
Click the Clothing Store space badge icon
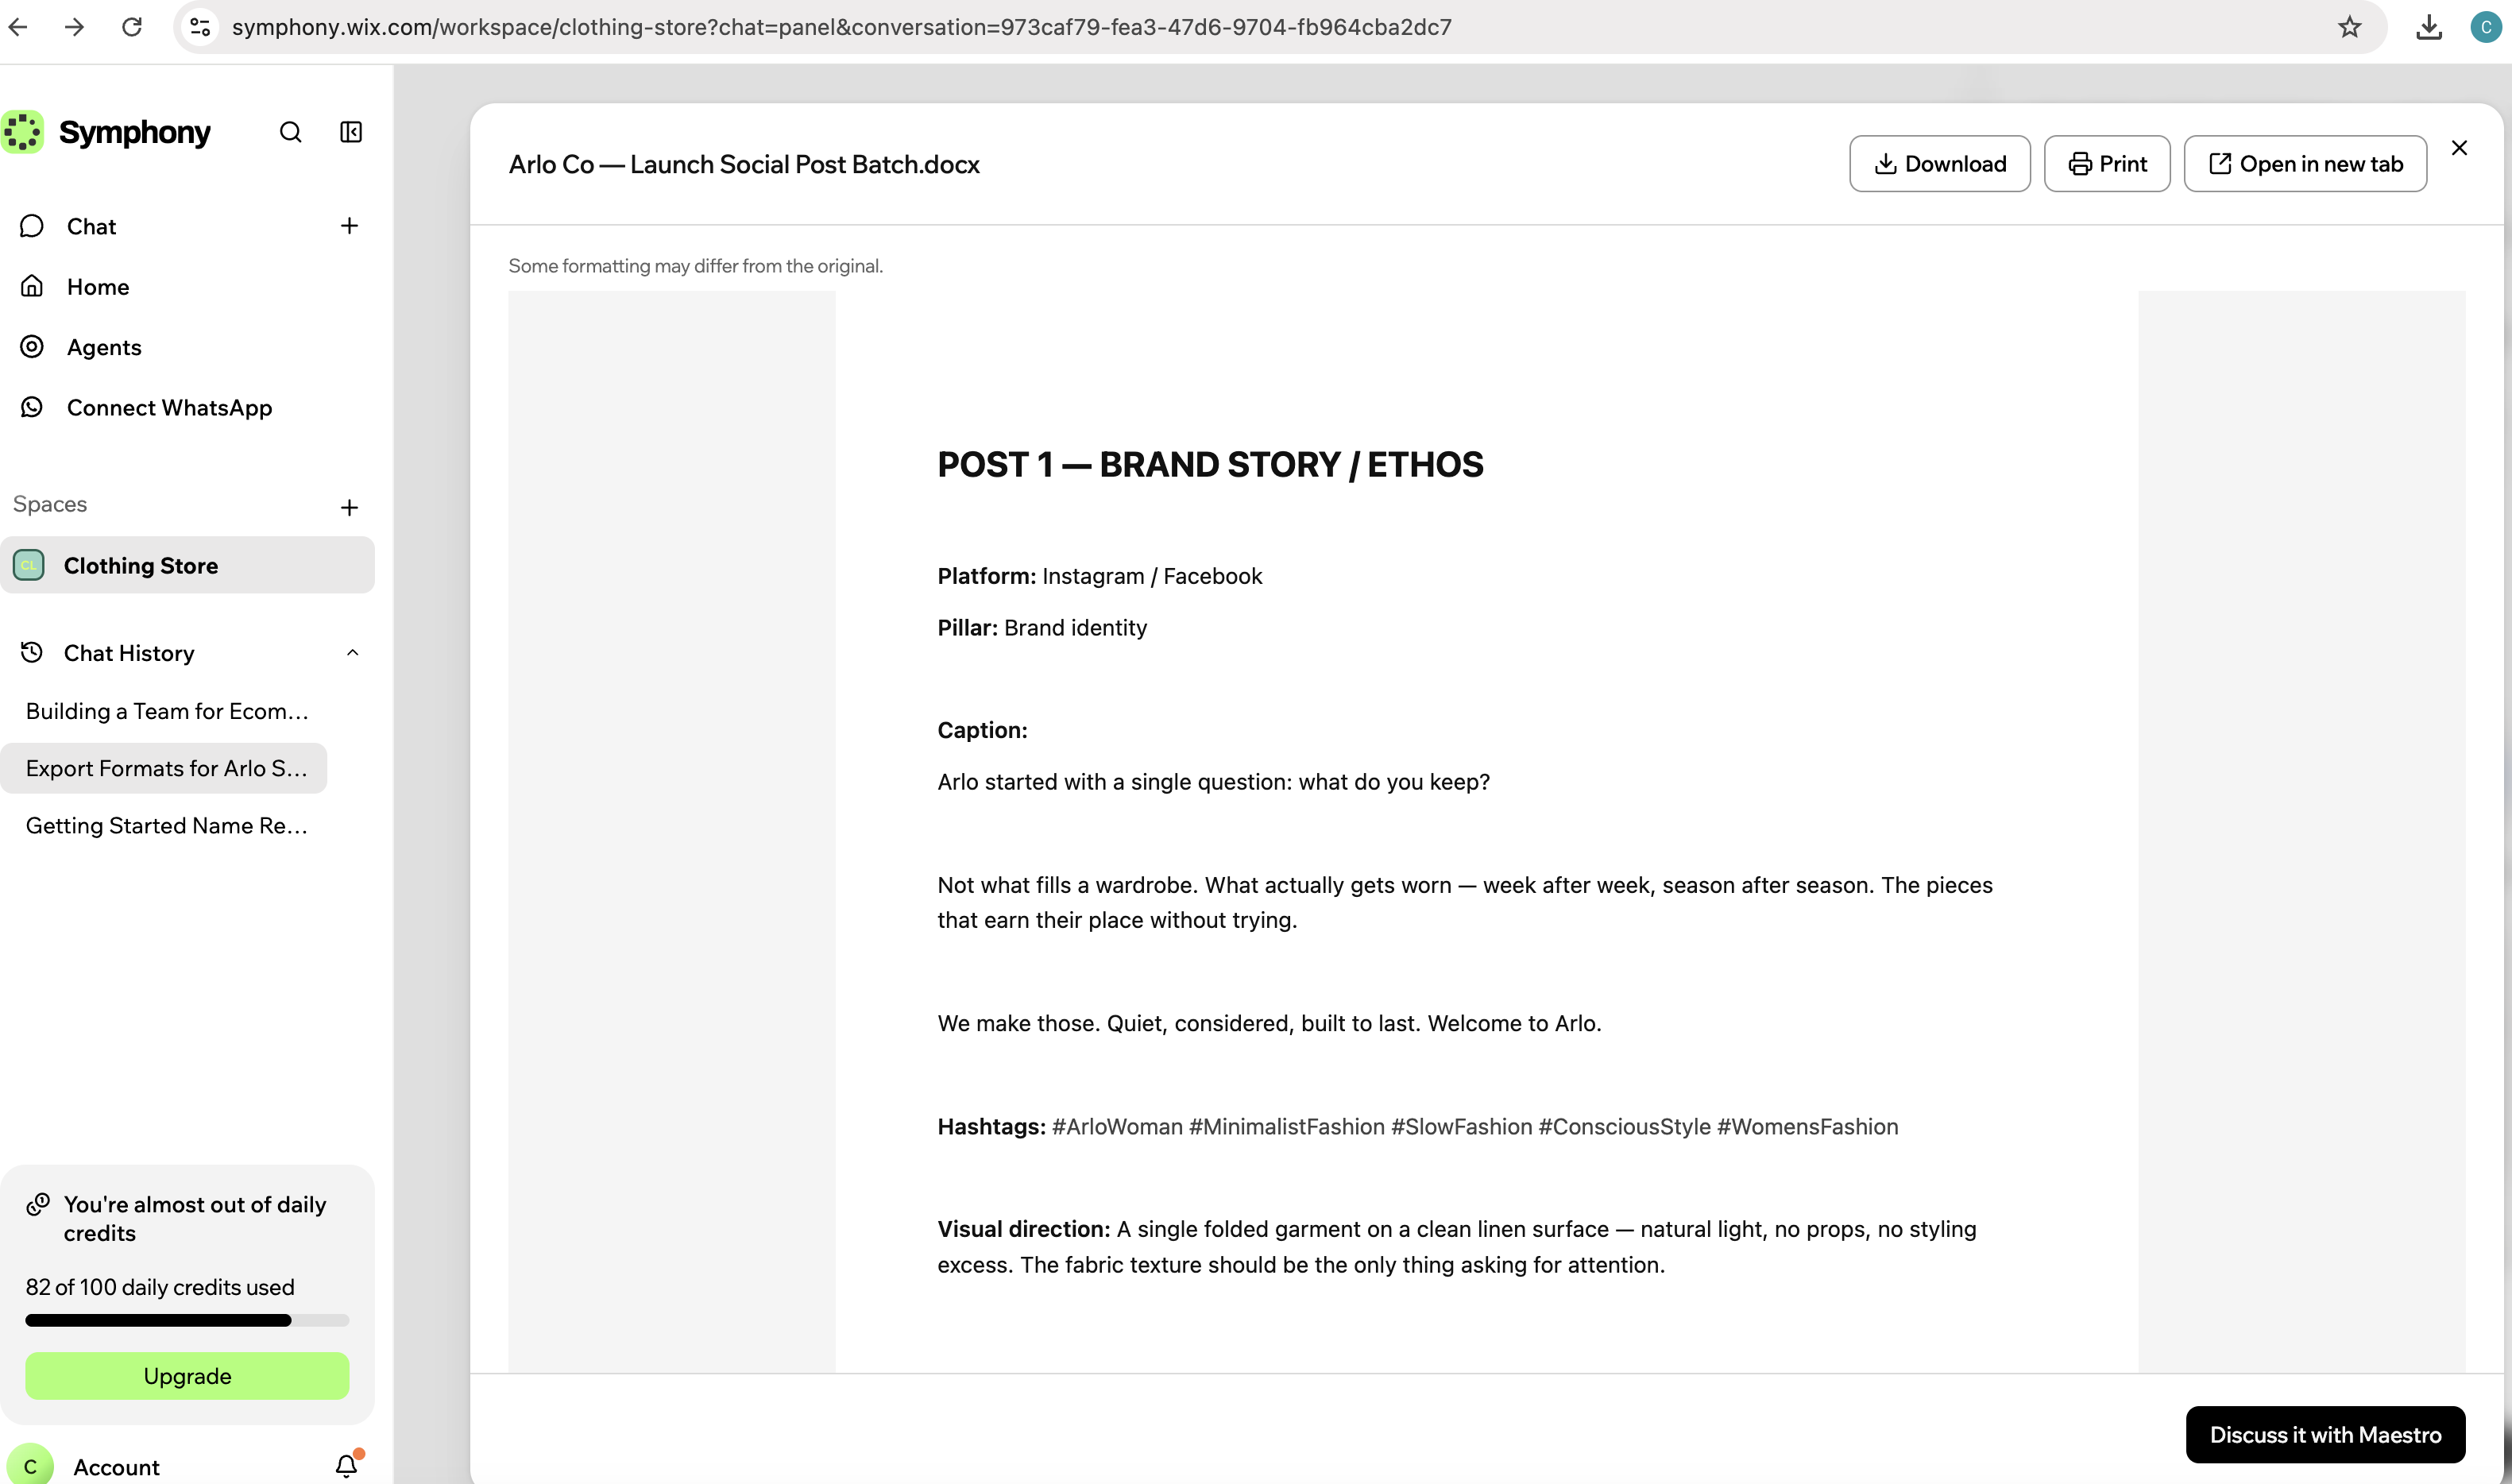pyautogui.click(x=29, y=565)
